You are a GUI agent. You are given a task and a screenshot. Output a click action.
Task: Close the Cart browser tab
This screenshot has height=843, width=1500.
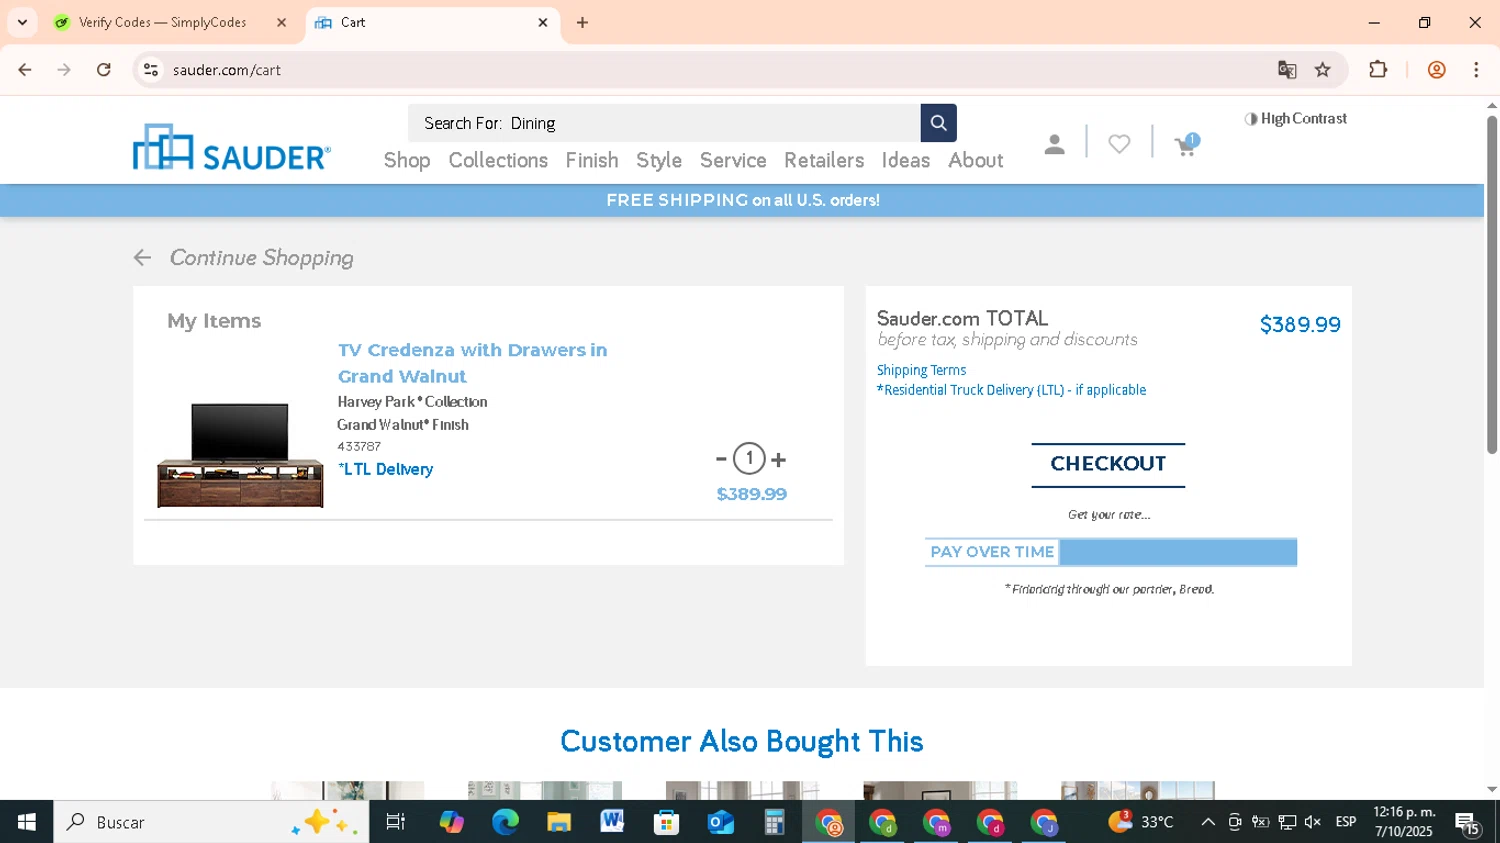pyautogui.click(x=543, y=22)
